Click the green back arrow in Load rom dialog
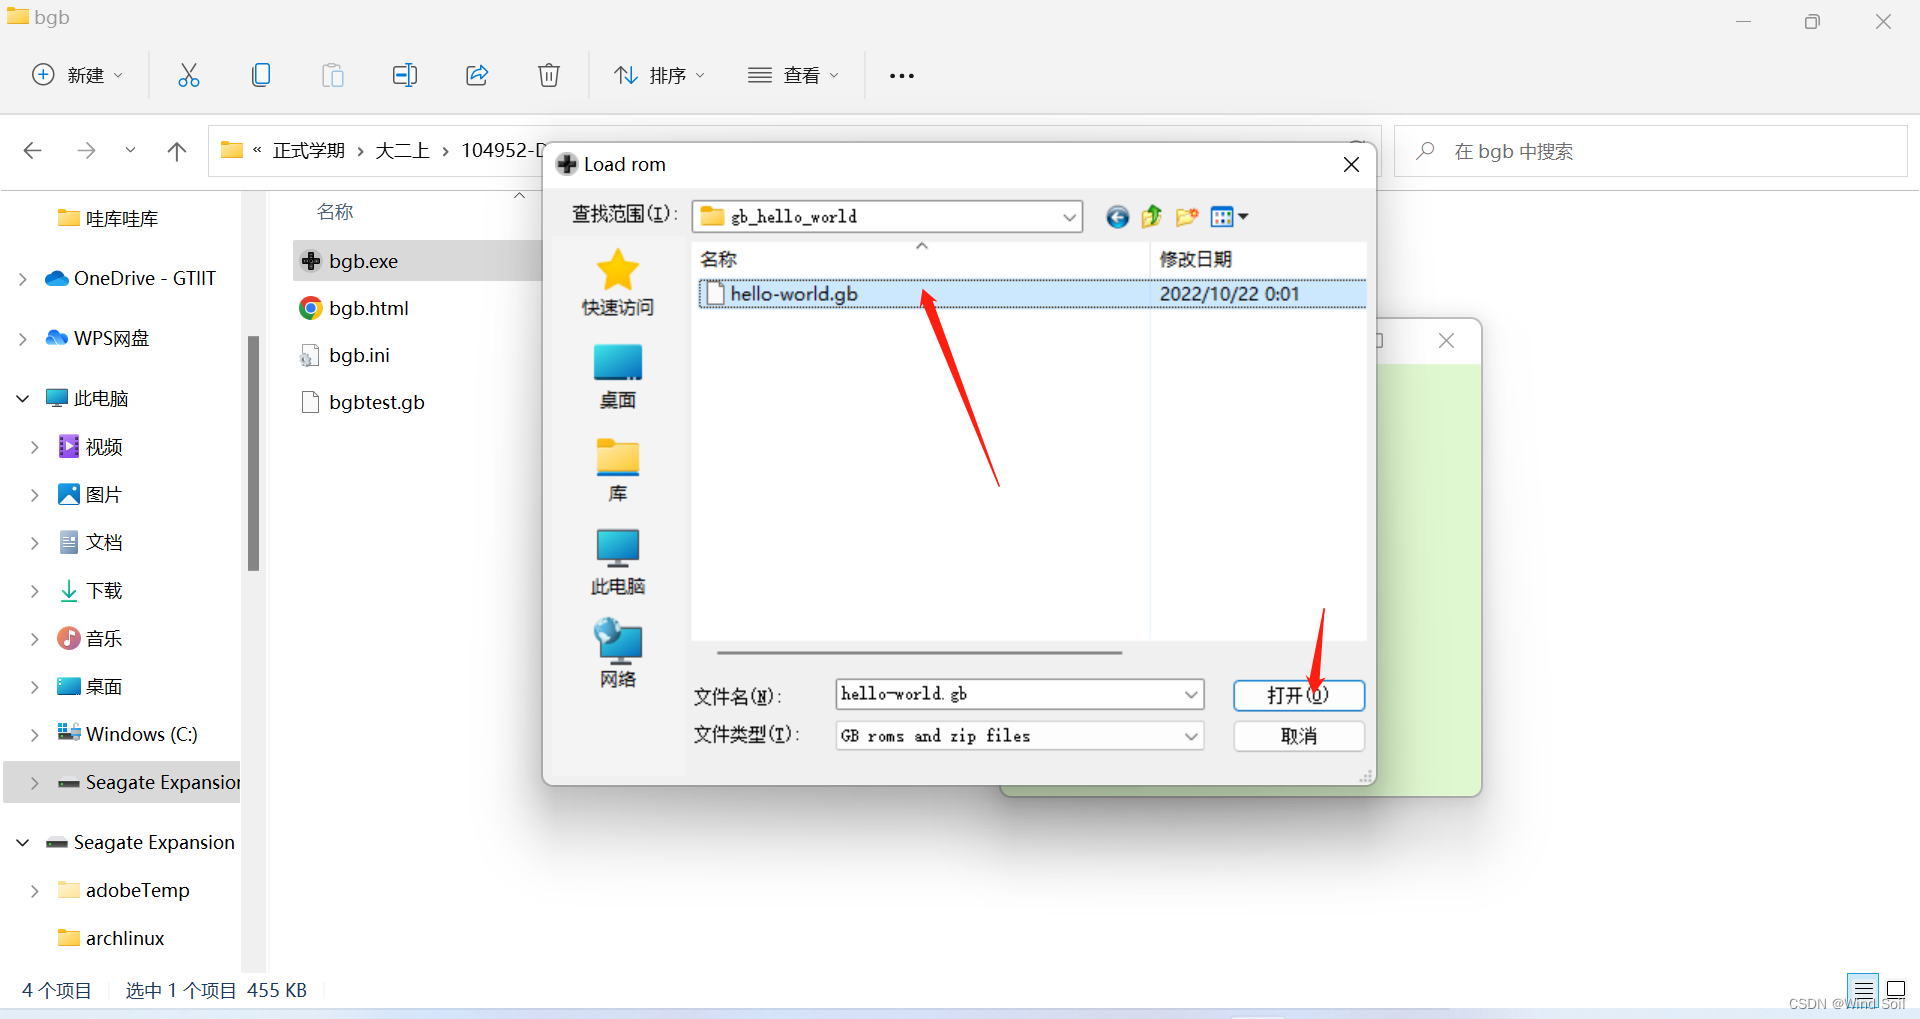Screen dimensions: 1920x1019 click(x=1117, y=216)
